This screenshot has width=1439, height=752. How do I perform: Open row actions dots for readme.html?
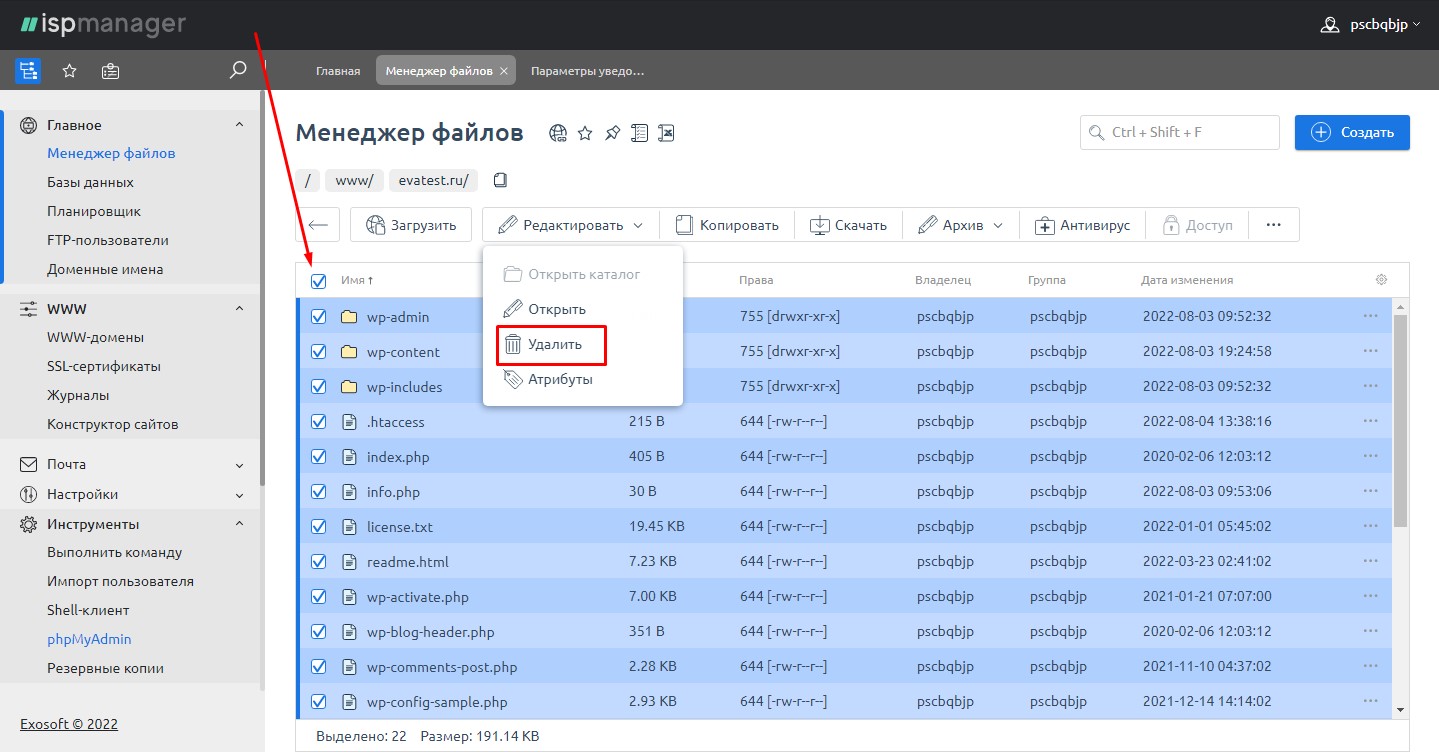point(1370,561)
